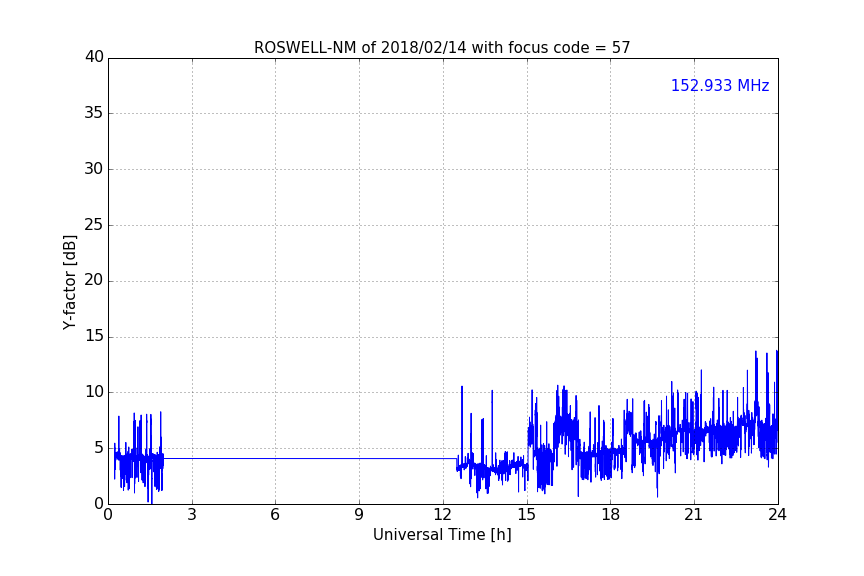Click the y-axis tick label '20'

tap(94, 281)
